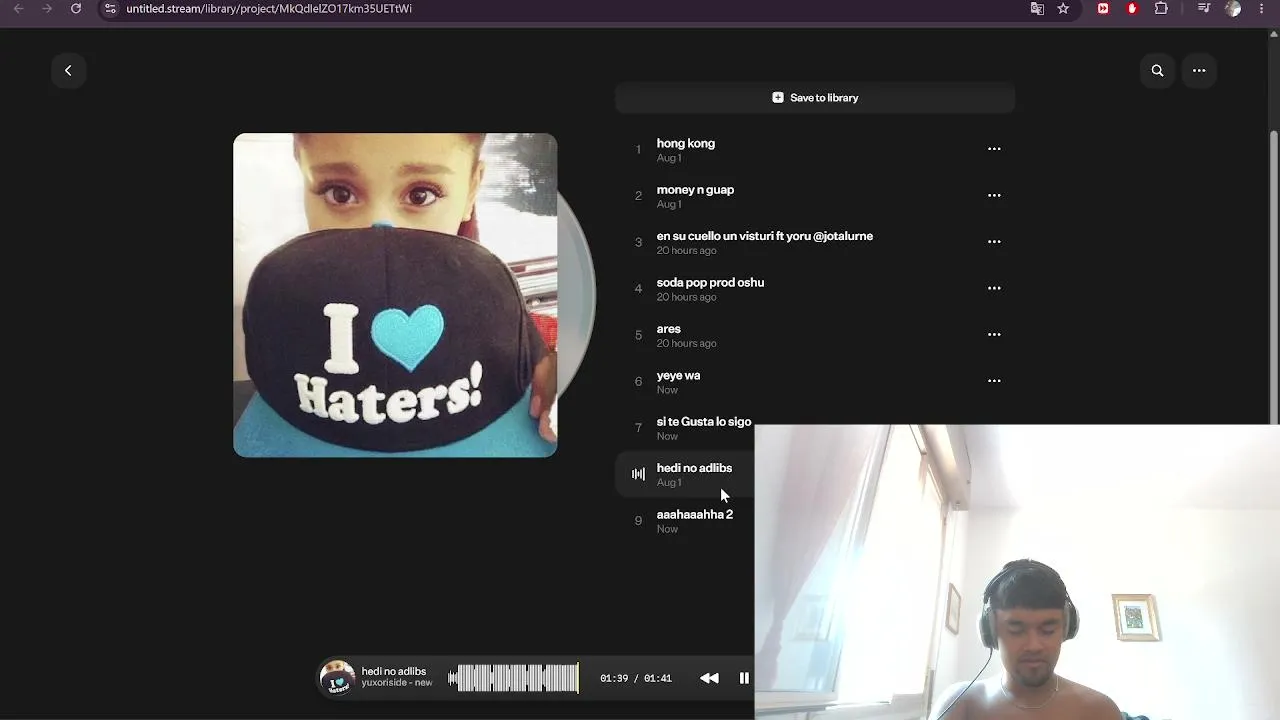Screen dimensions: 1280x720
Task: Open options for soda pop prod oshu
Action: tap(994, 288)
